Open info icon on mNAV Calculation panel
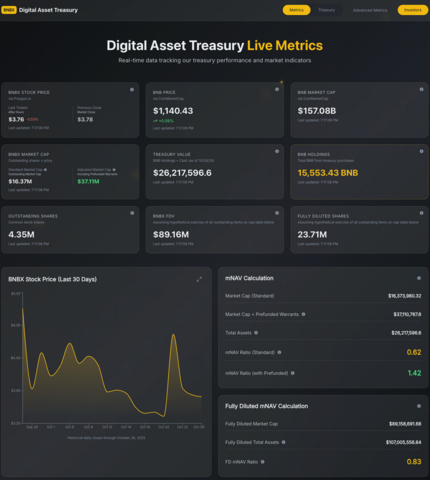430x480 pixels. 419,278
